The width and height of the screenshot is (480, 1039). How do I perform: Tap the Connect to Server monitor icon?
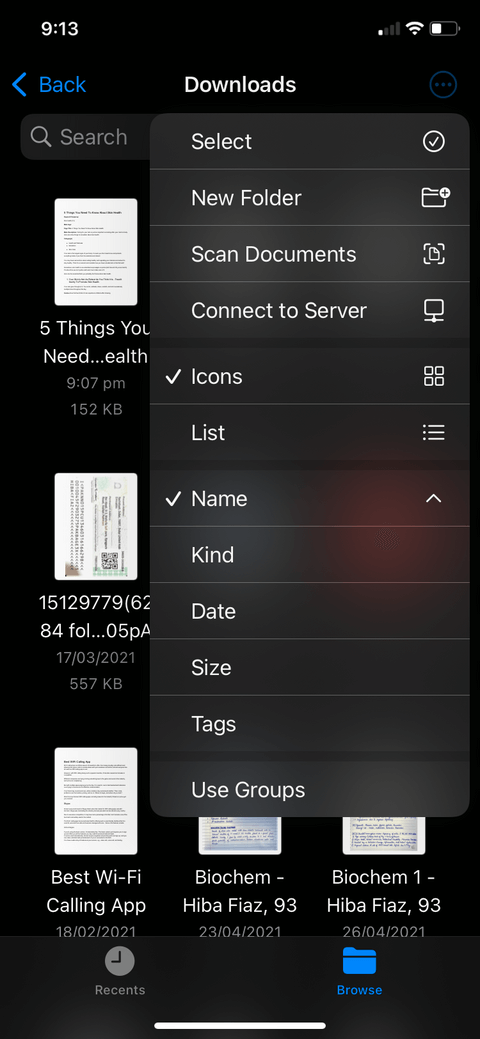coord(434,310)
